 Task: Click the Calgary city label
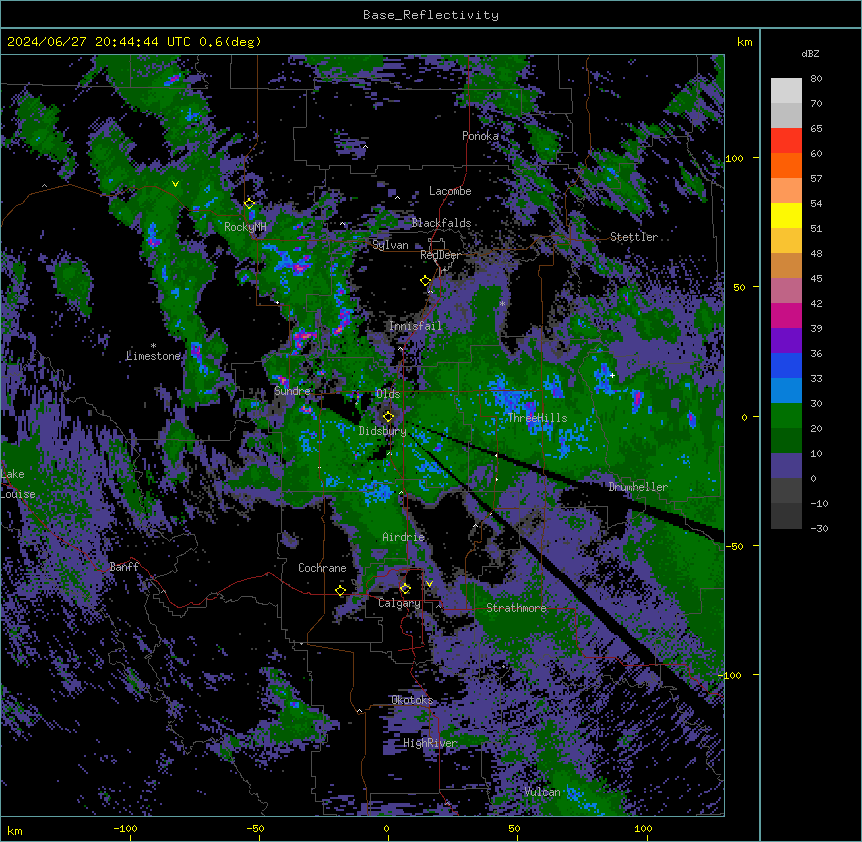(400, 603)
